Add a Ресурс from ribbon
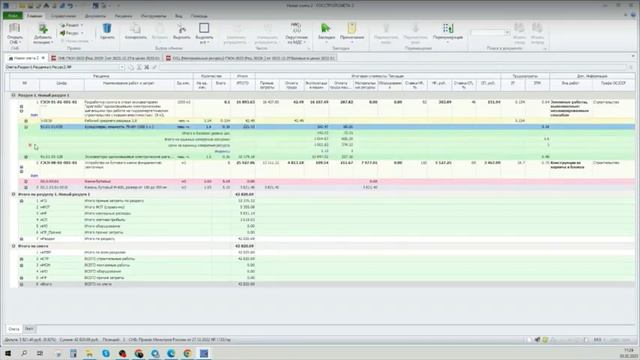 [71, 33]
